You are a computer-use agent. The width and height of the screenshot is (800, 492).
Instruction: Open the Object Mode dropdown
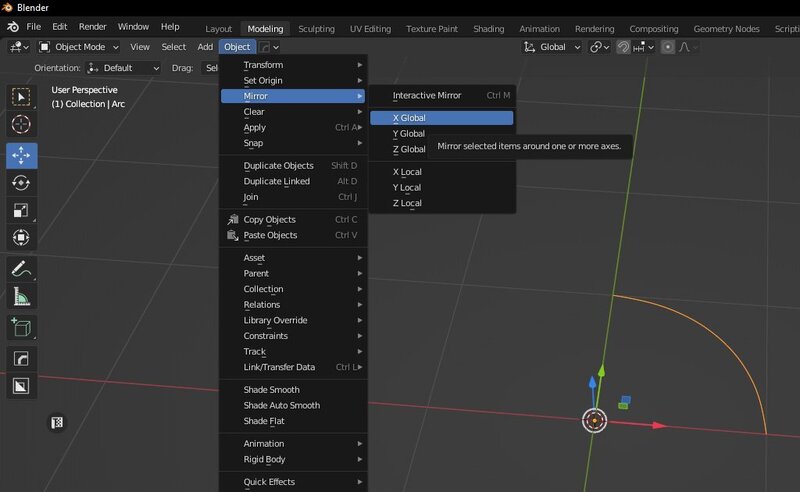[78, 47]
